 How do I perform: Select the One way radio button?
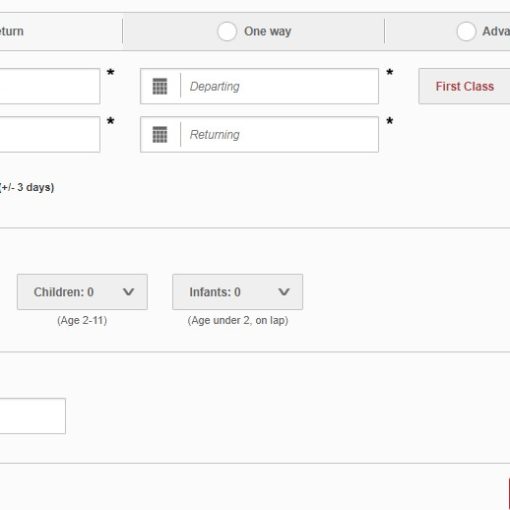point(227,31)
